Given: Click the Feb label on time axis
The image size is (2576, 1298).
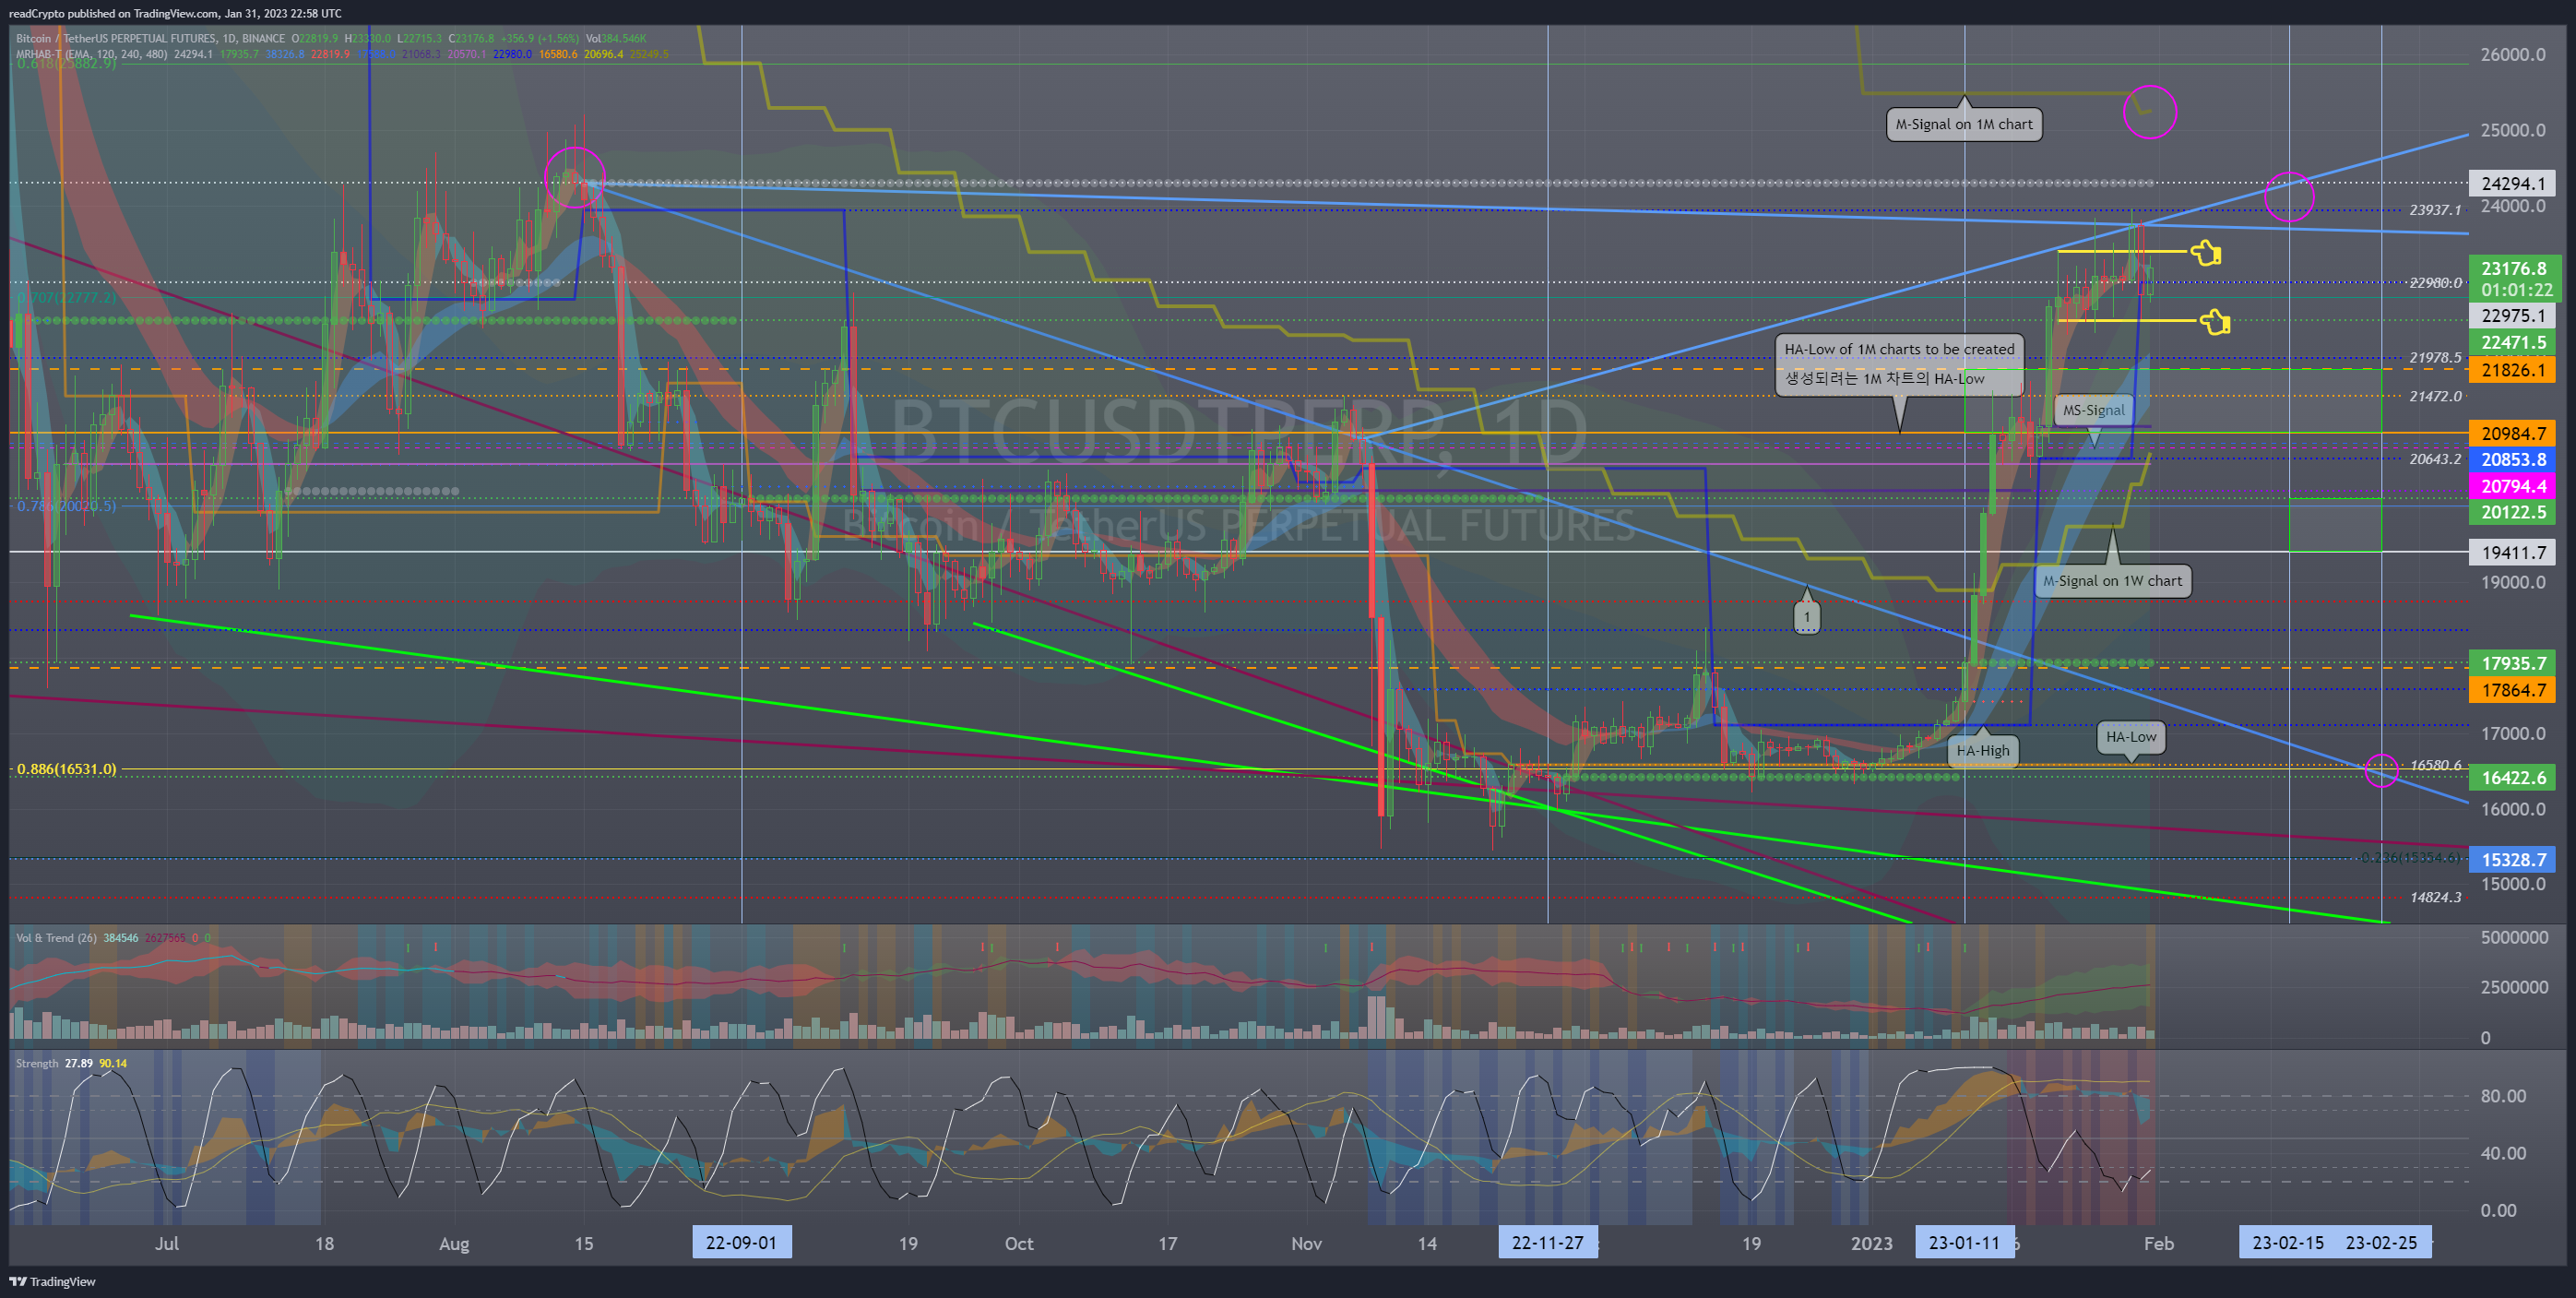Looking at the screenshot, I should click(x=2159, y=1243).
